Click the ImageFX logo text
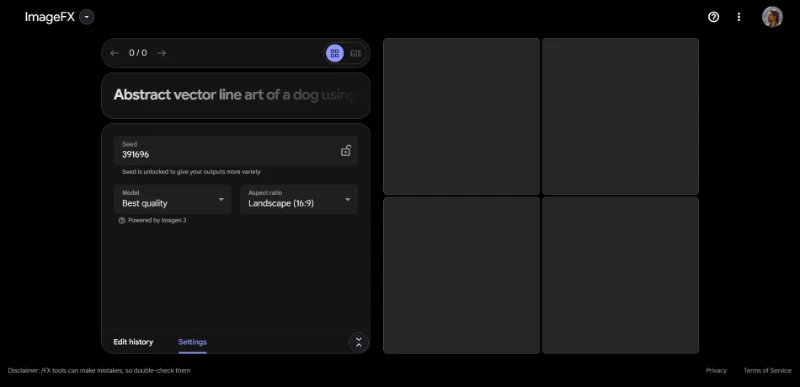The width and height of the screenshot is (800, 387). coord(49,17)
